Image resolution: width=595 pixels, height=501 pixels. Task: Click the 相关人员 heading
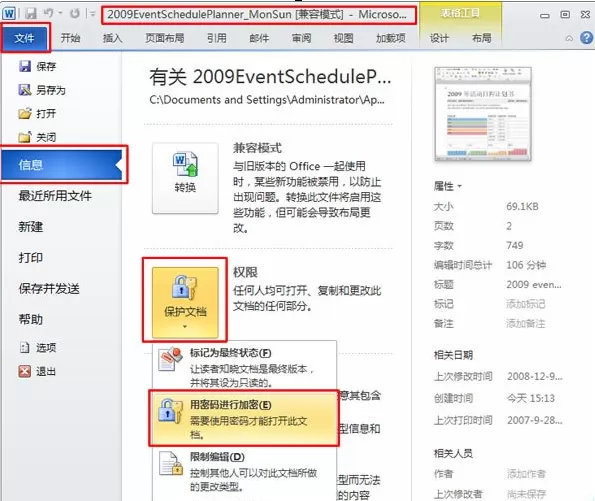pyautogui.click(x=453, y=453)
